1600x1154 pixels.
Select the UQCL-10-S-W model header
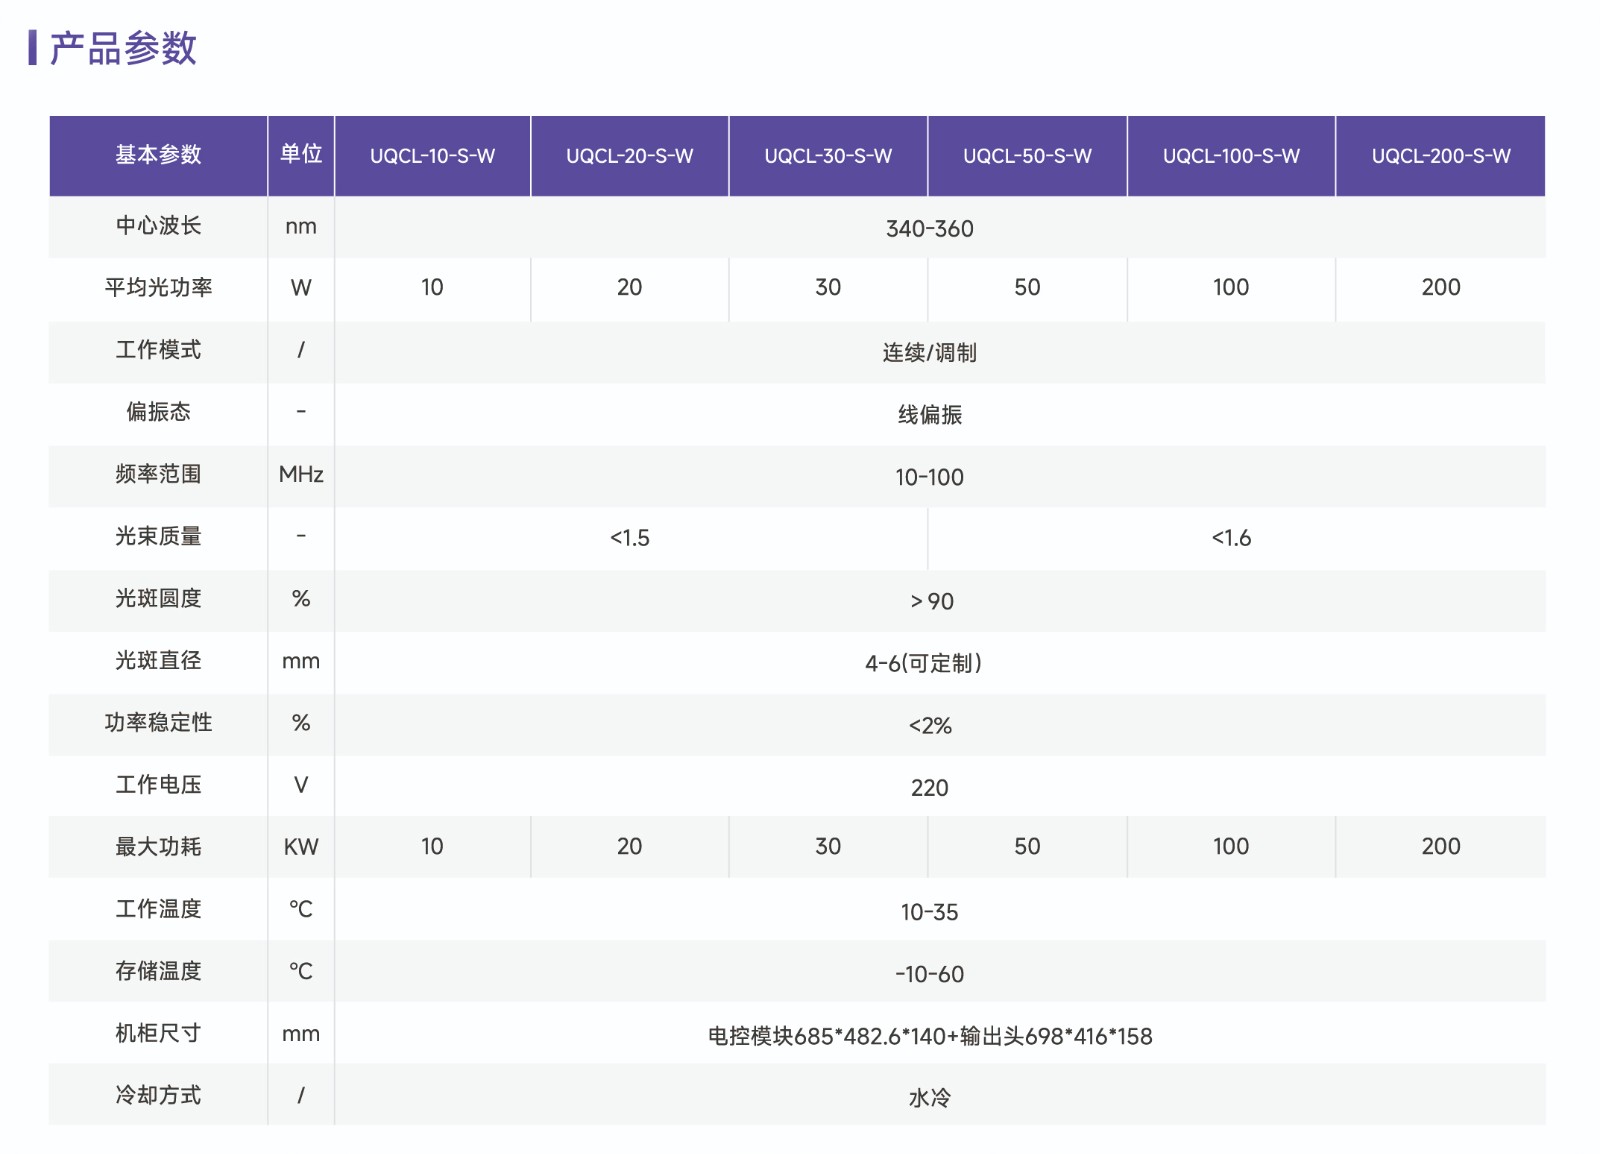tap(432, 156)
